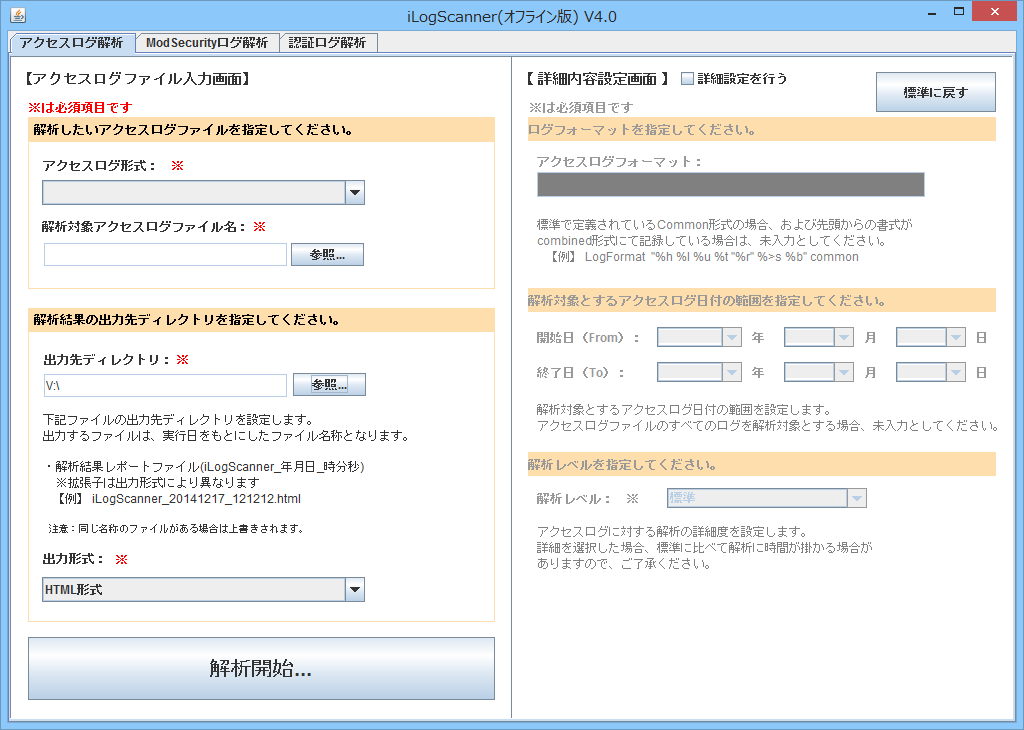This screenshot has width=1024, height=730.
Task: Switch to the ModSecurityログ解析 tab
Action: coord(206,43)
